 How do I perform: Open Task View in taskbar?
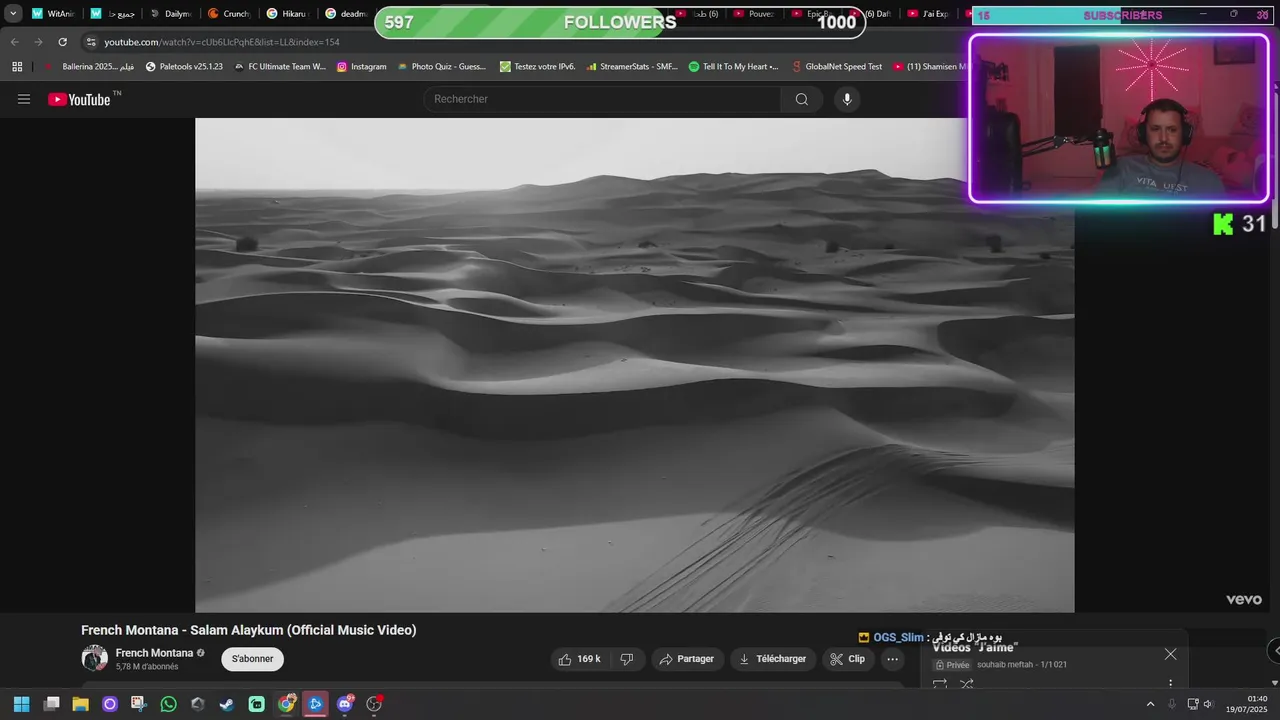pyautogui.click(x=52, y=704)
